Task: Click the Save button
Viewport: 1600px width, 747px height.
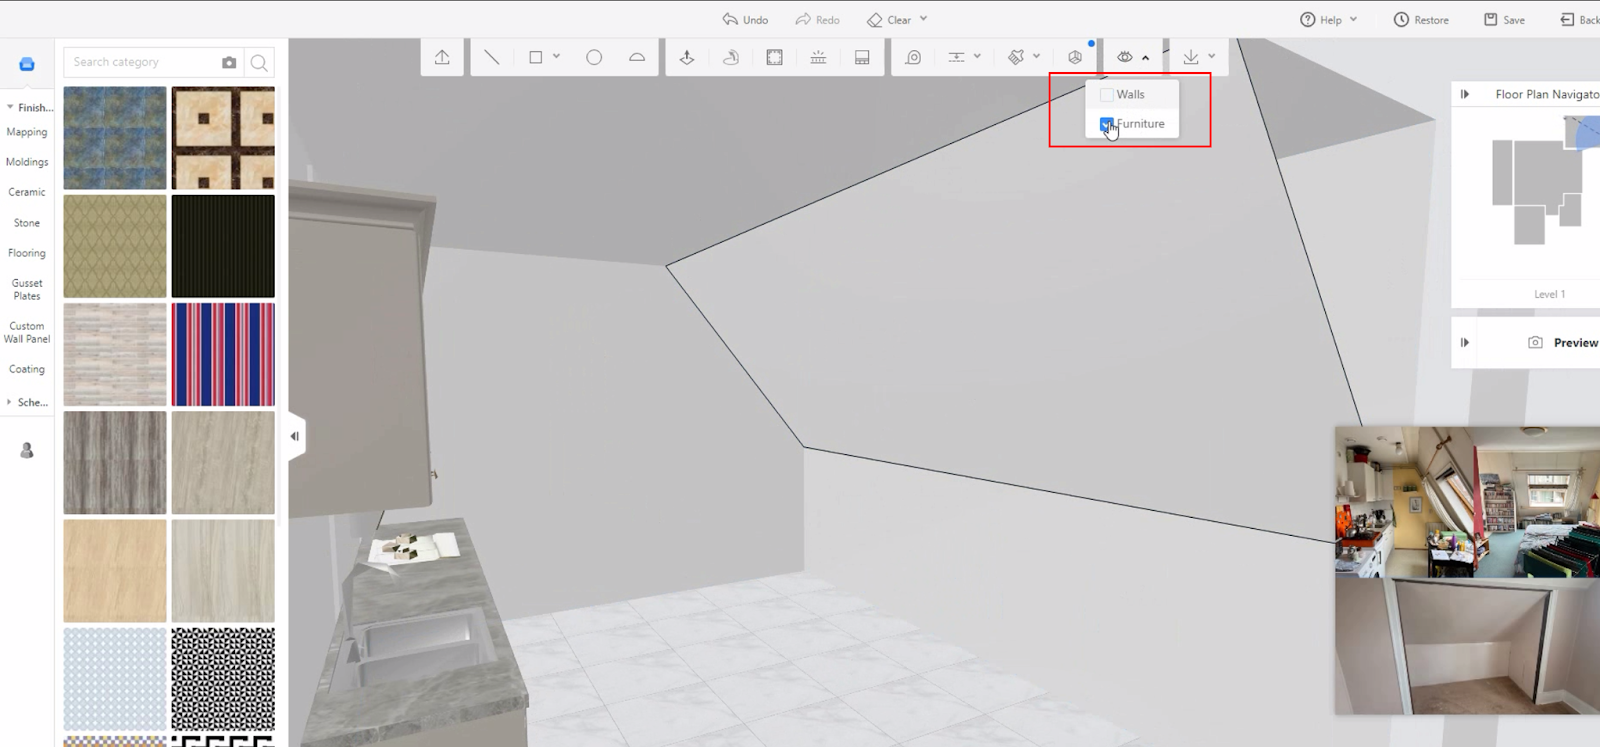Action: 1504,20
